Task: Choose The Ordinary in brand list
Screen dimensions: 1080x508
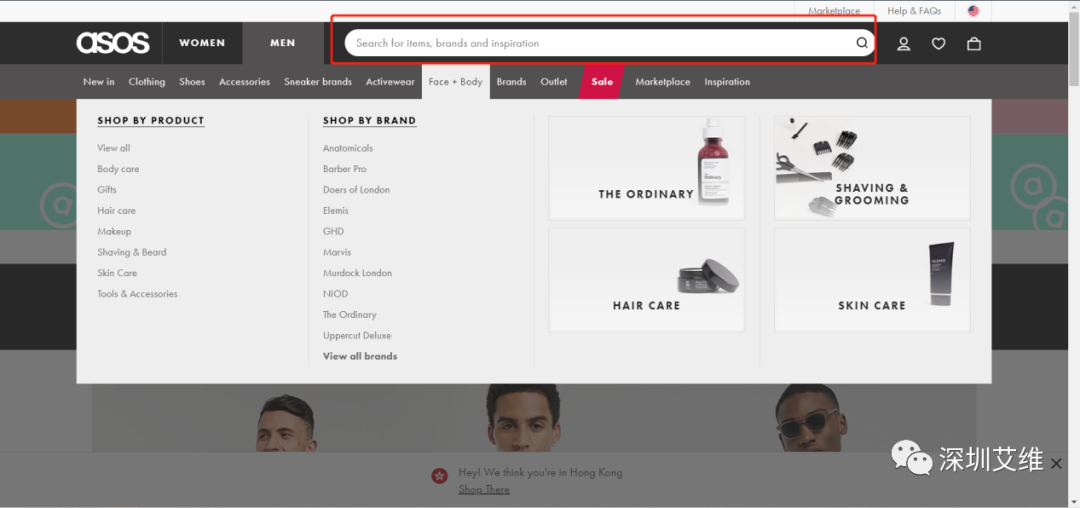Action: click(x=349, y=315)
